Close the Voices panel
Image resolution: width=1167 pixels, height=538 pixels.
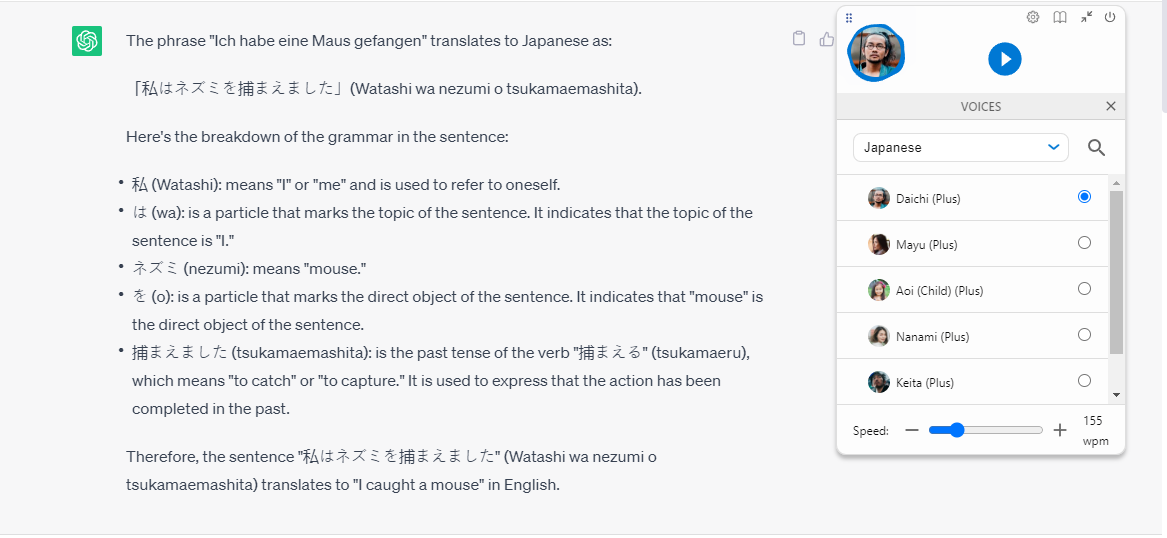1110,106
